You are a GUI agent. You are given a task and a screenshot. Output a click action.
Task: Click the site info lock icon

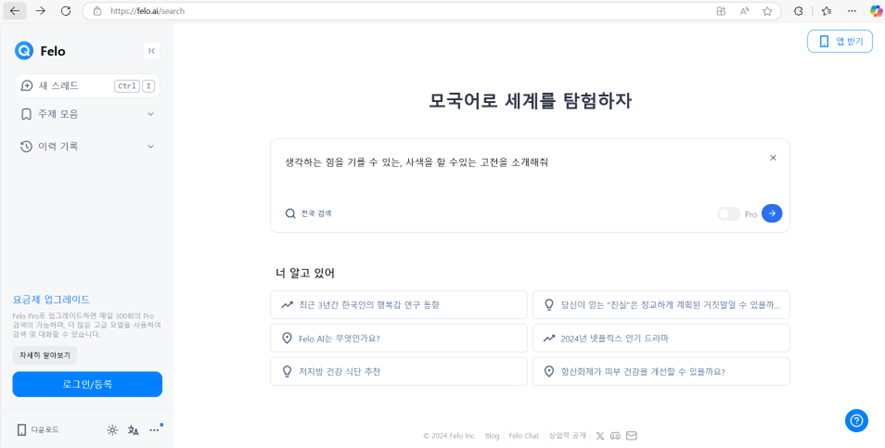[98, 11]
